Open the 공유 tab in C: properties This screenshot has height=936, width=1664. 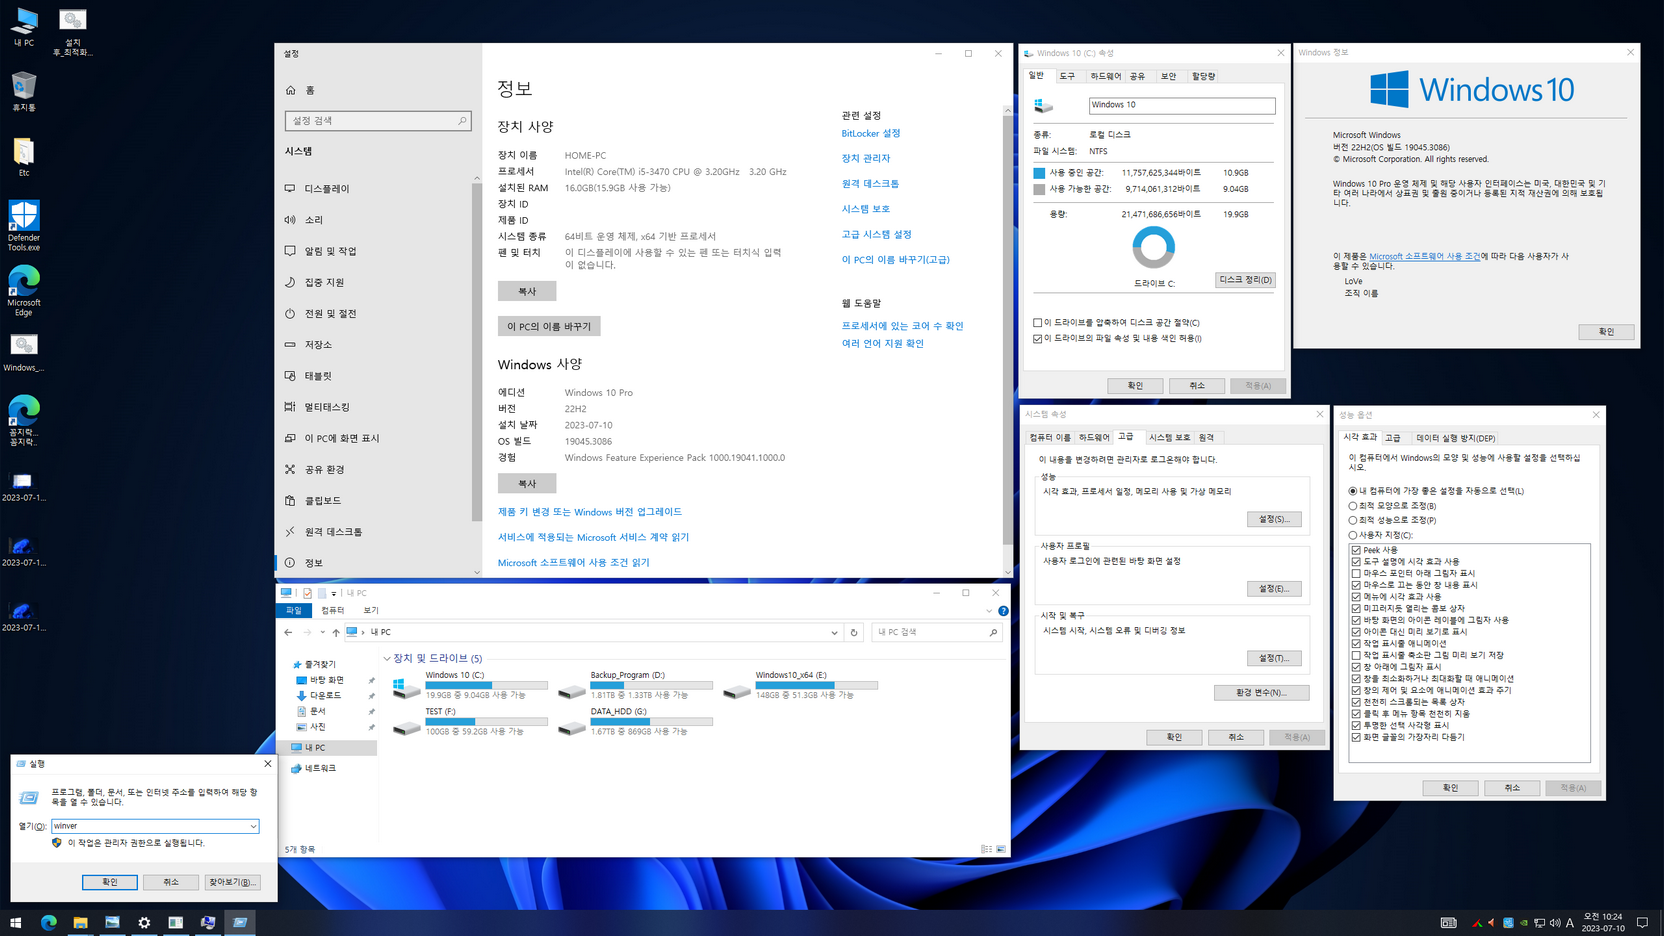coord(1137,76)
